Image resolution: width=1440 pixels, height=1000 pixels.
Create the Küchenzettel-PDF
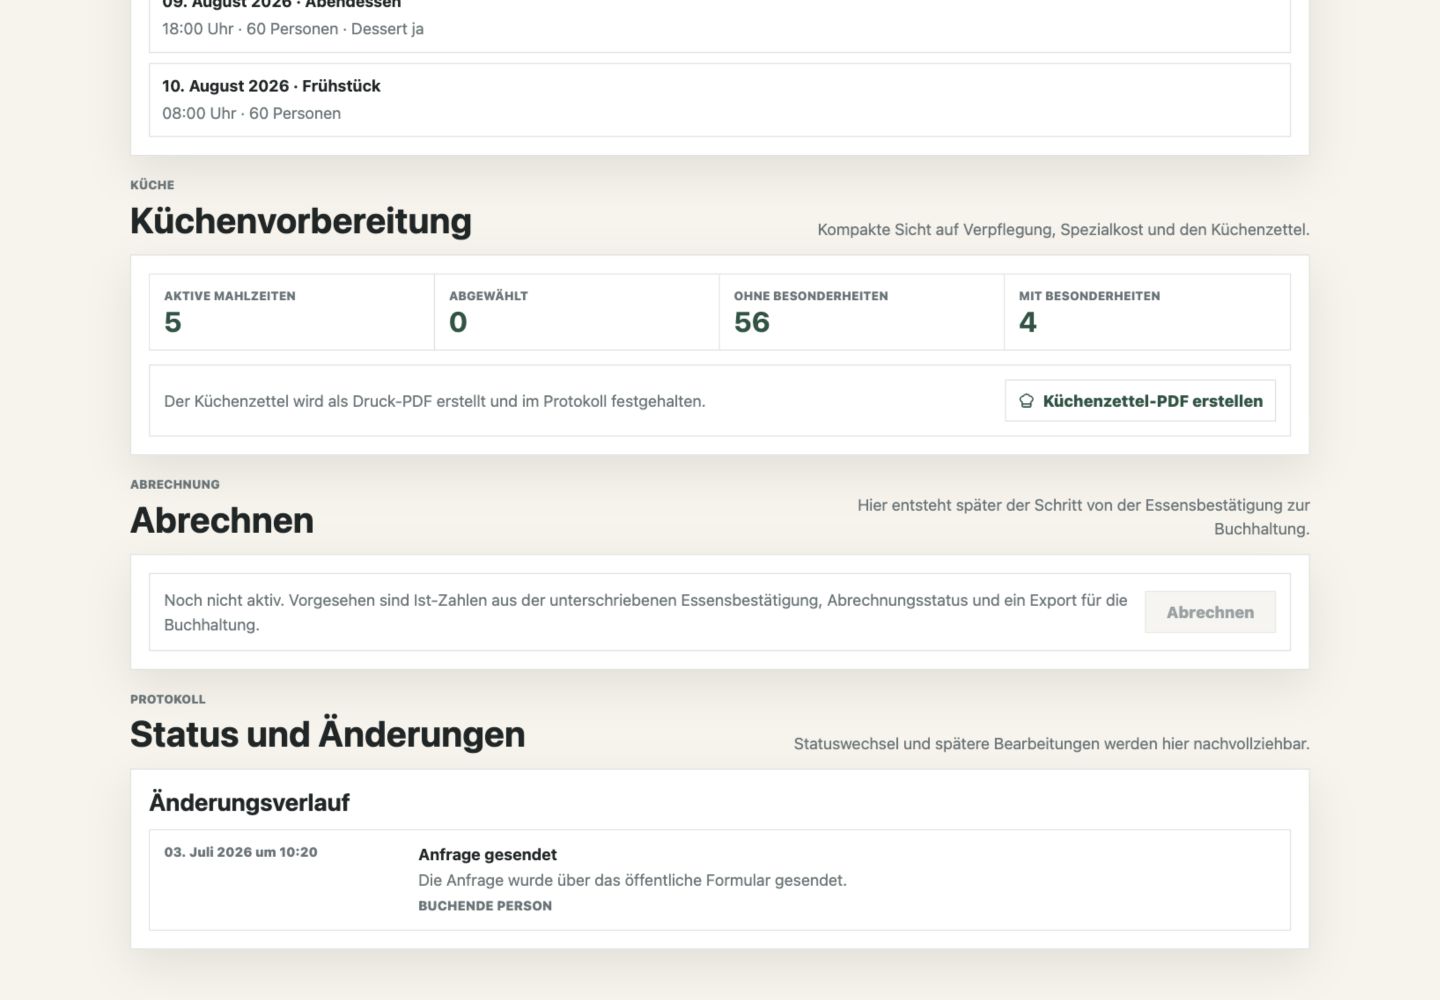pyautogui.click(x=1140, y=401)
